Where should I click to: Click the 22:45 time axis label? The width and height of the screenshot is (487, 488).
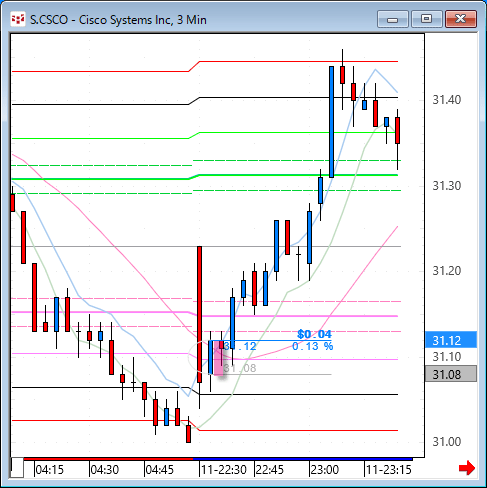(270, 470)
